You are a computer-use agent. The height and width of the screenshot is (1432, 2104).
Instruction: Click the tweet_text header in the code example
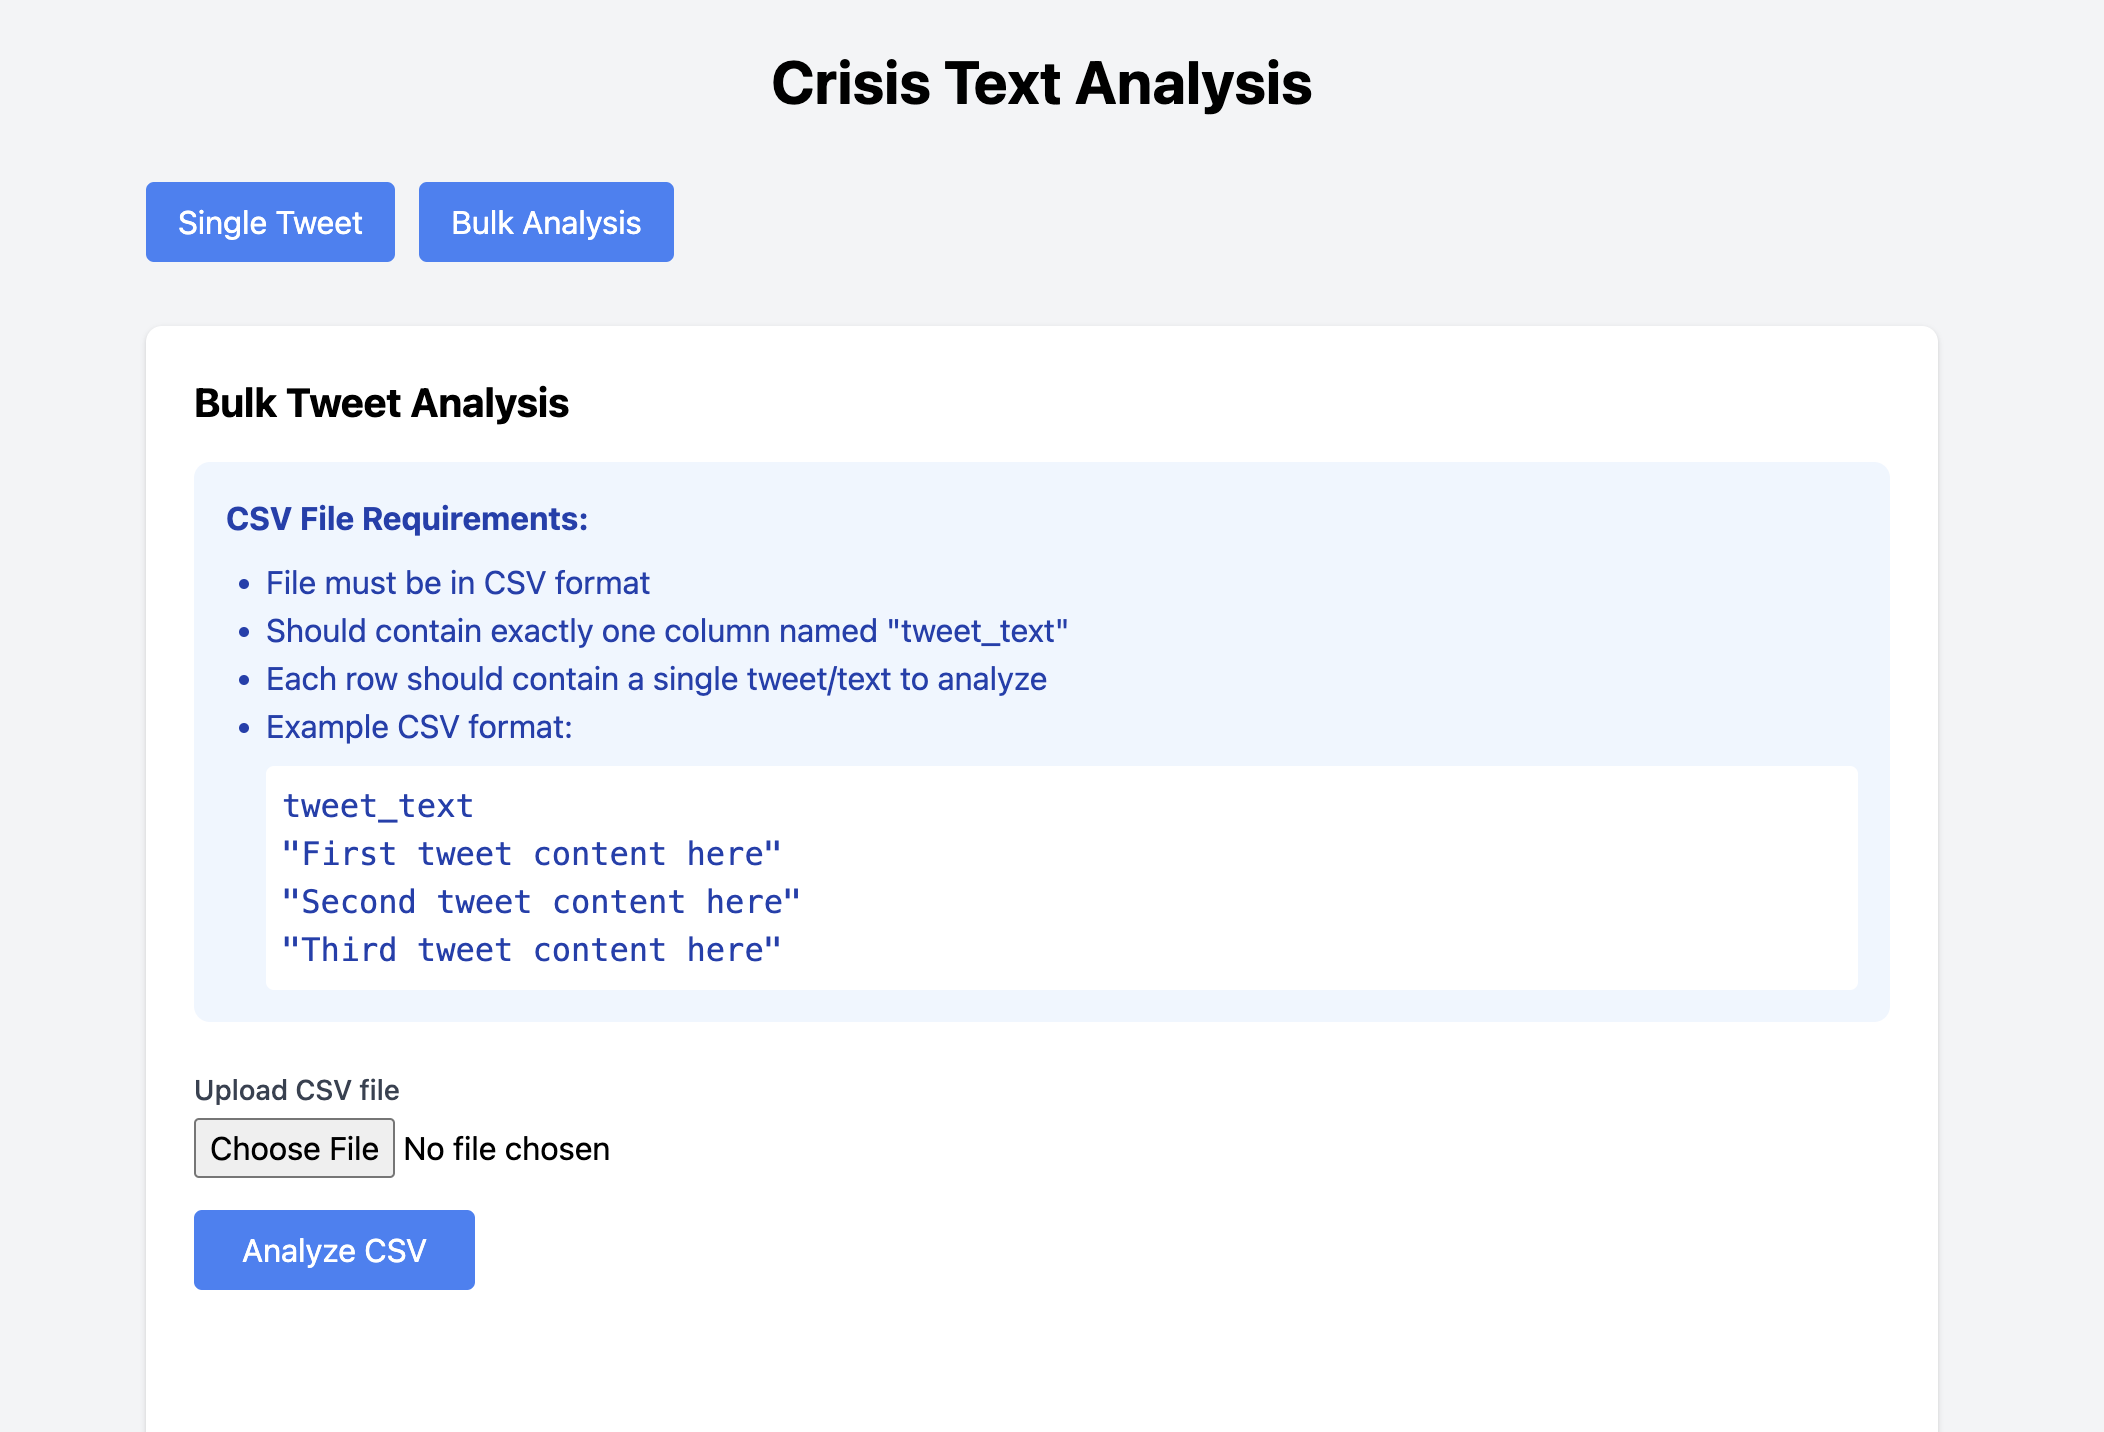[x=377, y=806]
